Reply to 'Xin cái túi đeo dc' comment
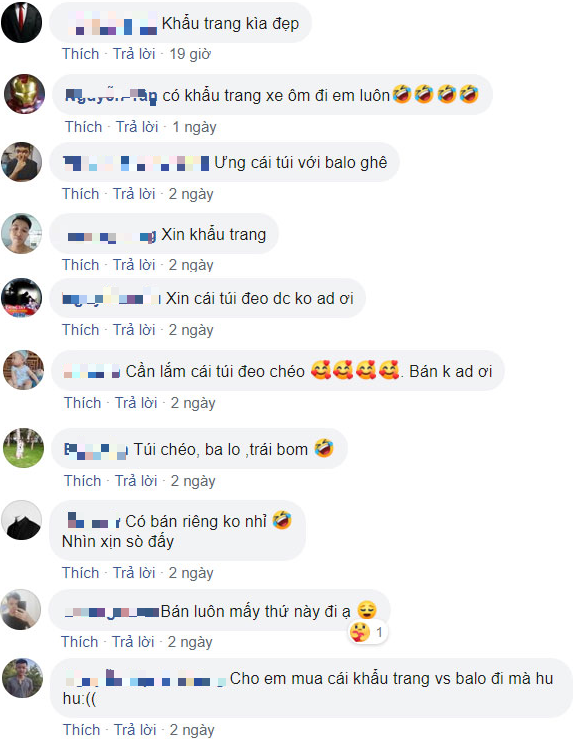 click(134, 329)
